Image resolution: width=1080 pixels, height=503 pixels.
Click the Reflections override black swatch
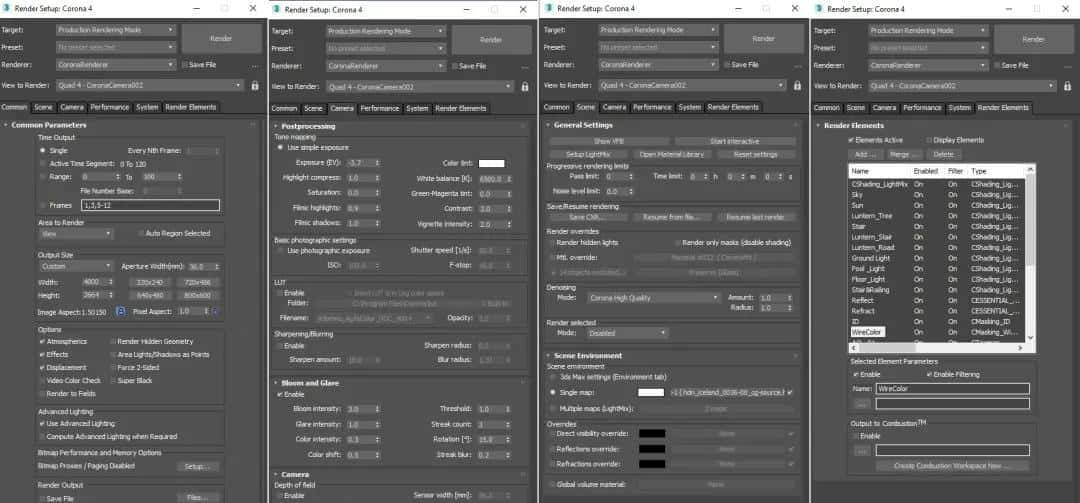pos(652,449)
